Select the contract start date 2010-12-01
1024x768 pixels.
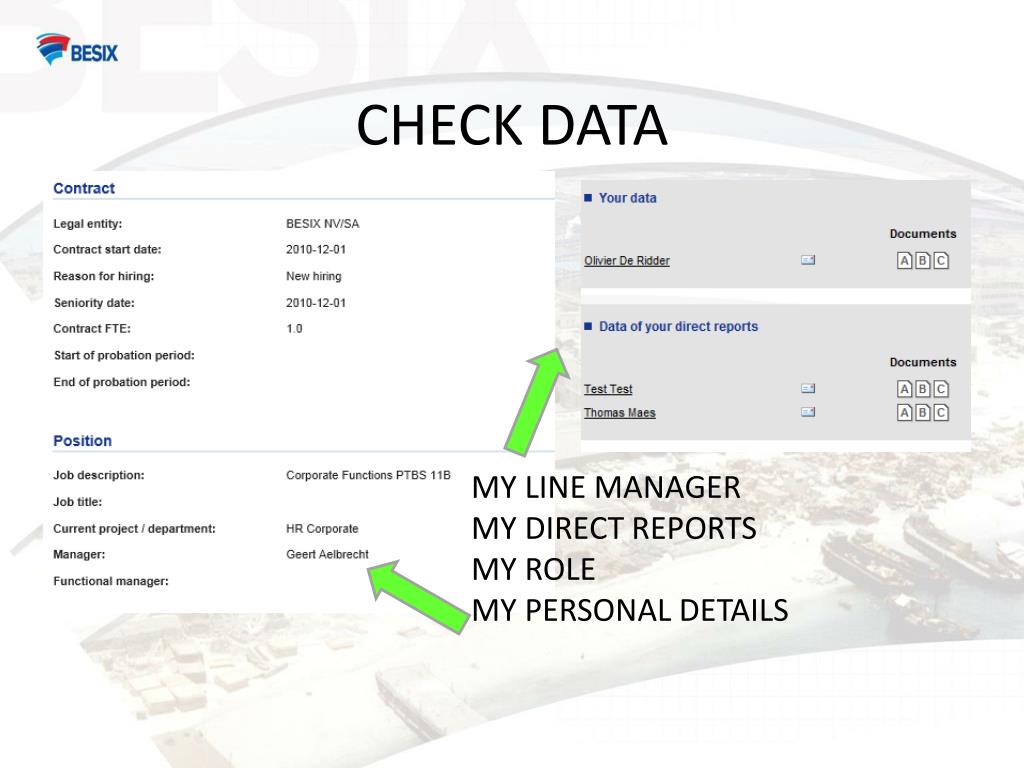point(316,249)
